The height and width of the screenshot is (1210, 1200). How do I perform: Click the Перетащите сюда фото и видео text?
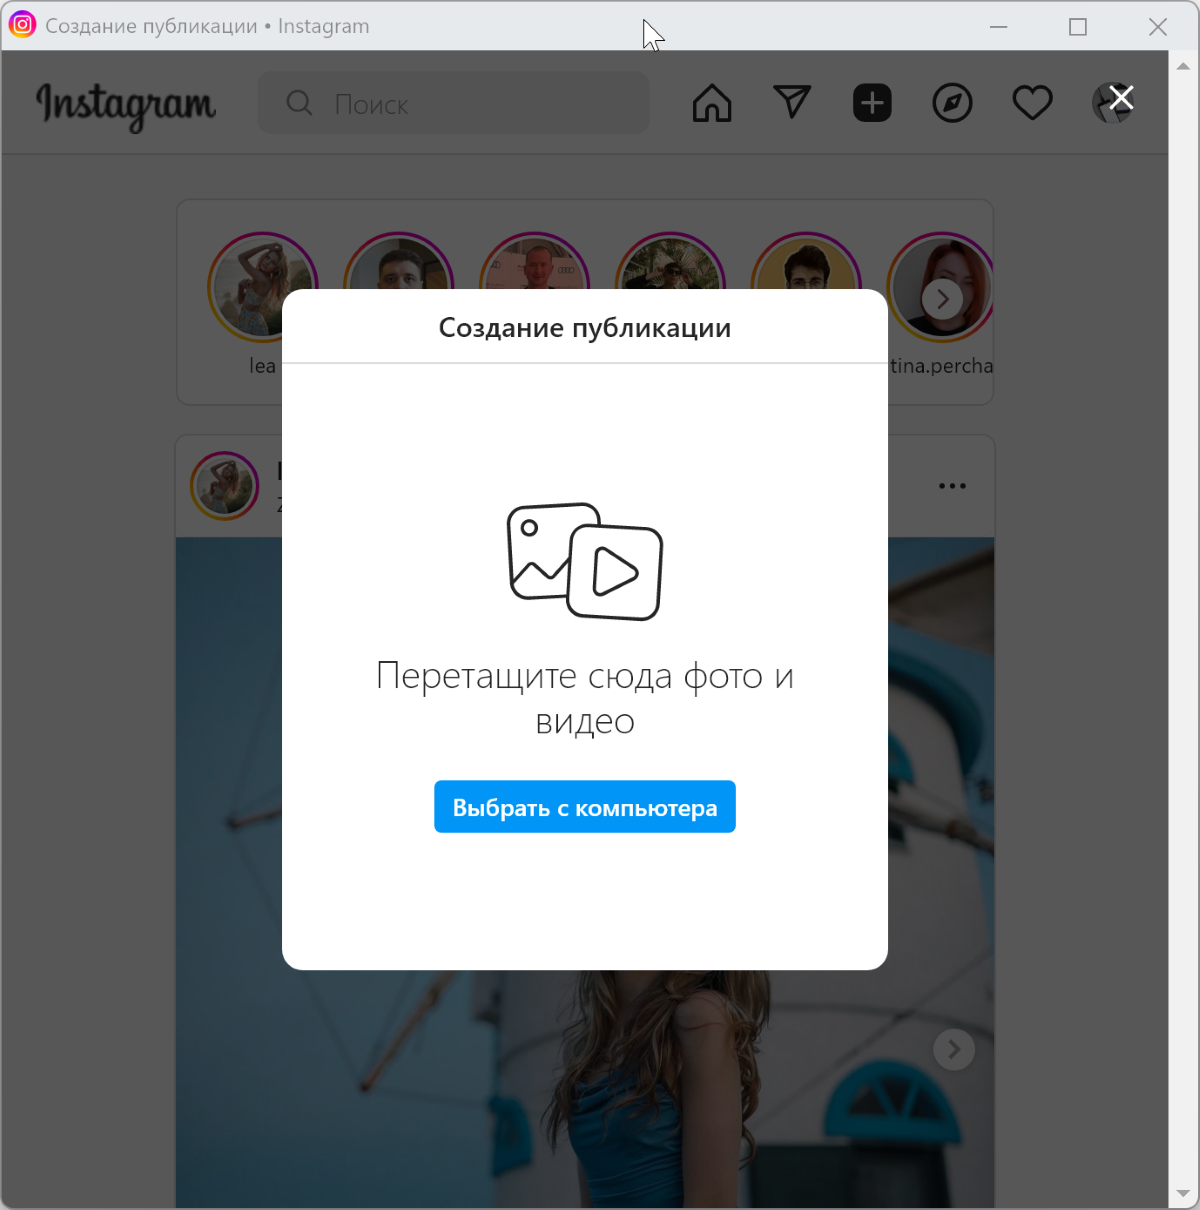pyautogui.click(x=585, y=698)
